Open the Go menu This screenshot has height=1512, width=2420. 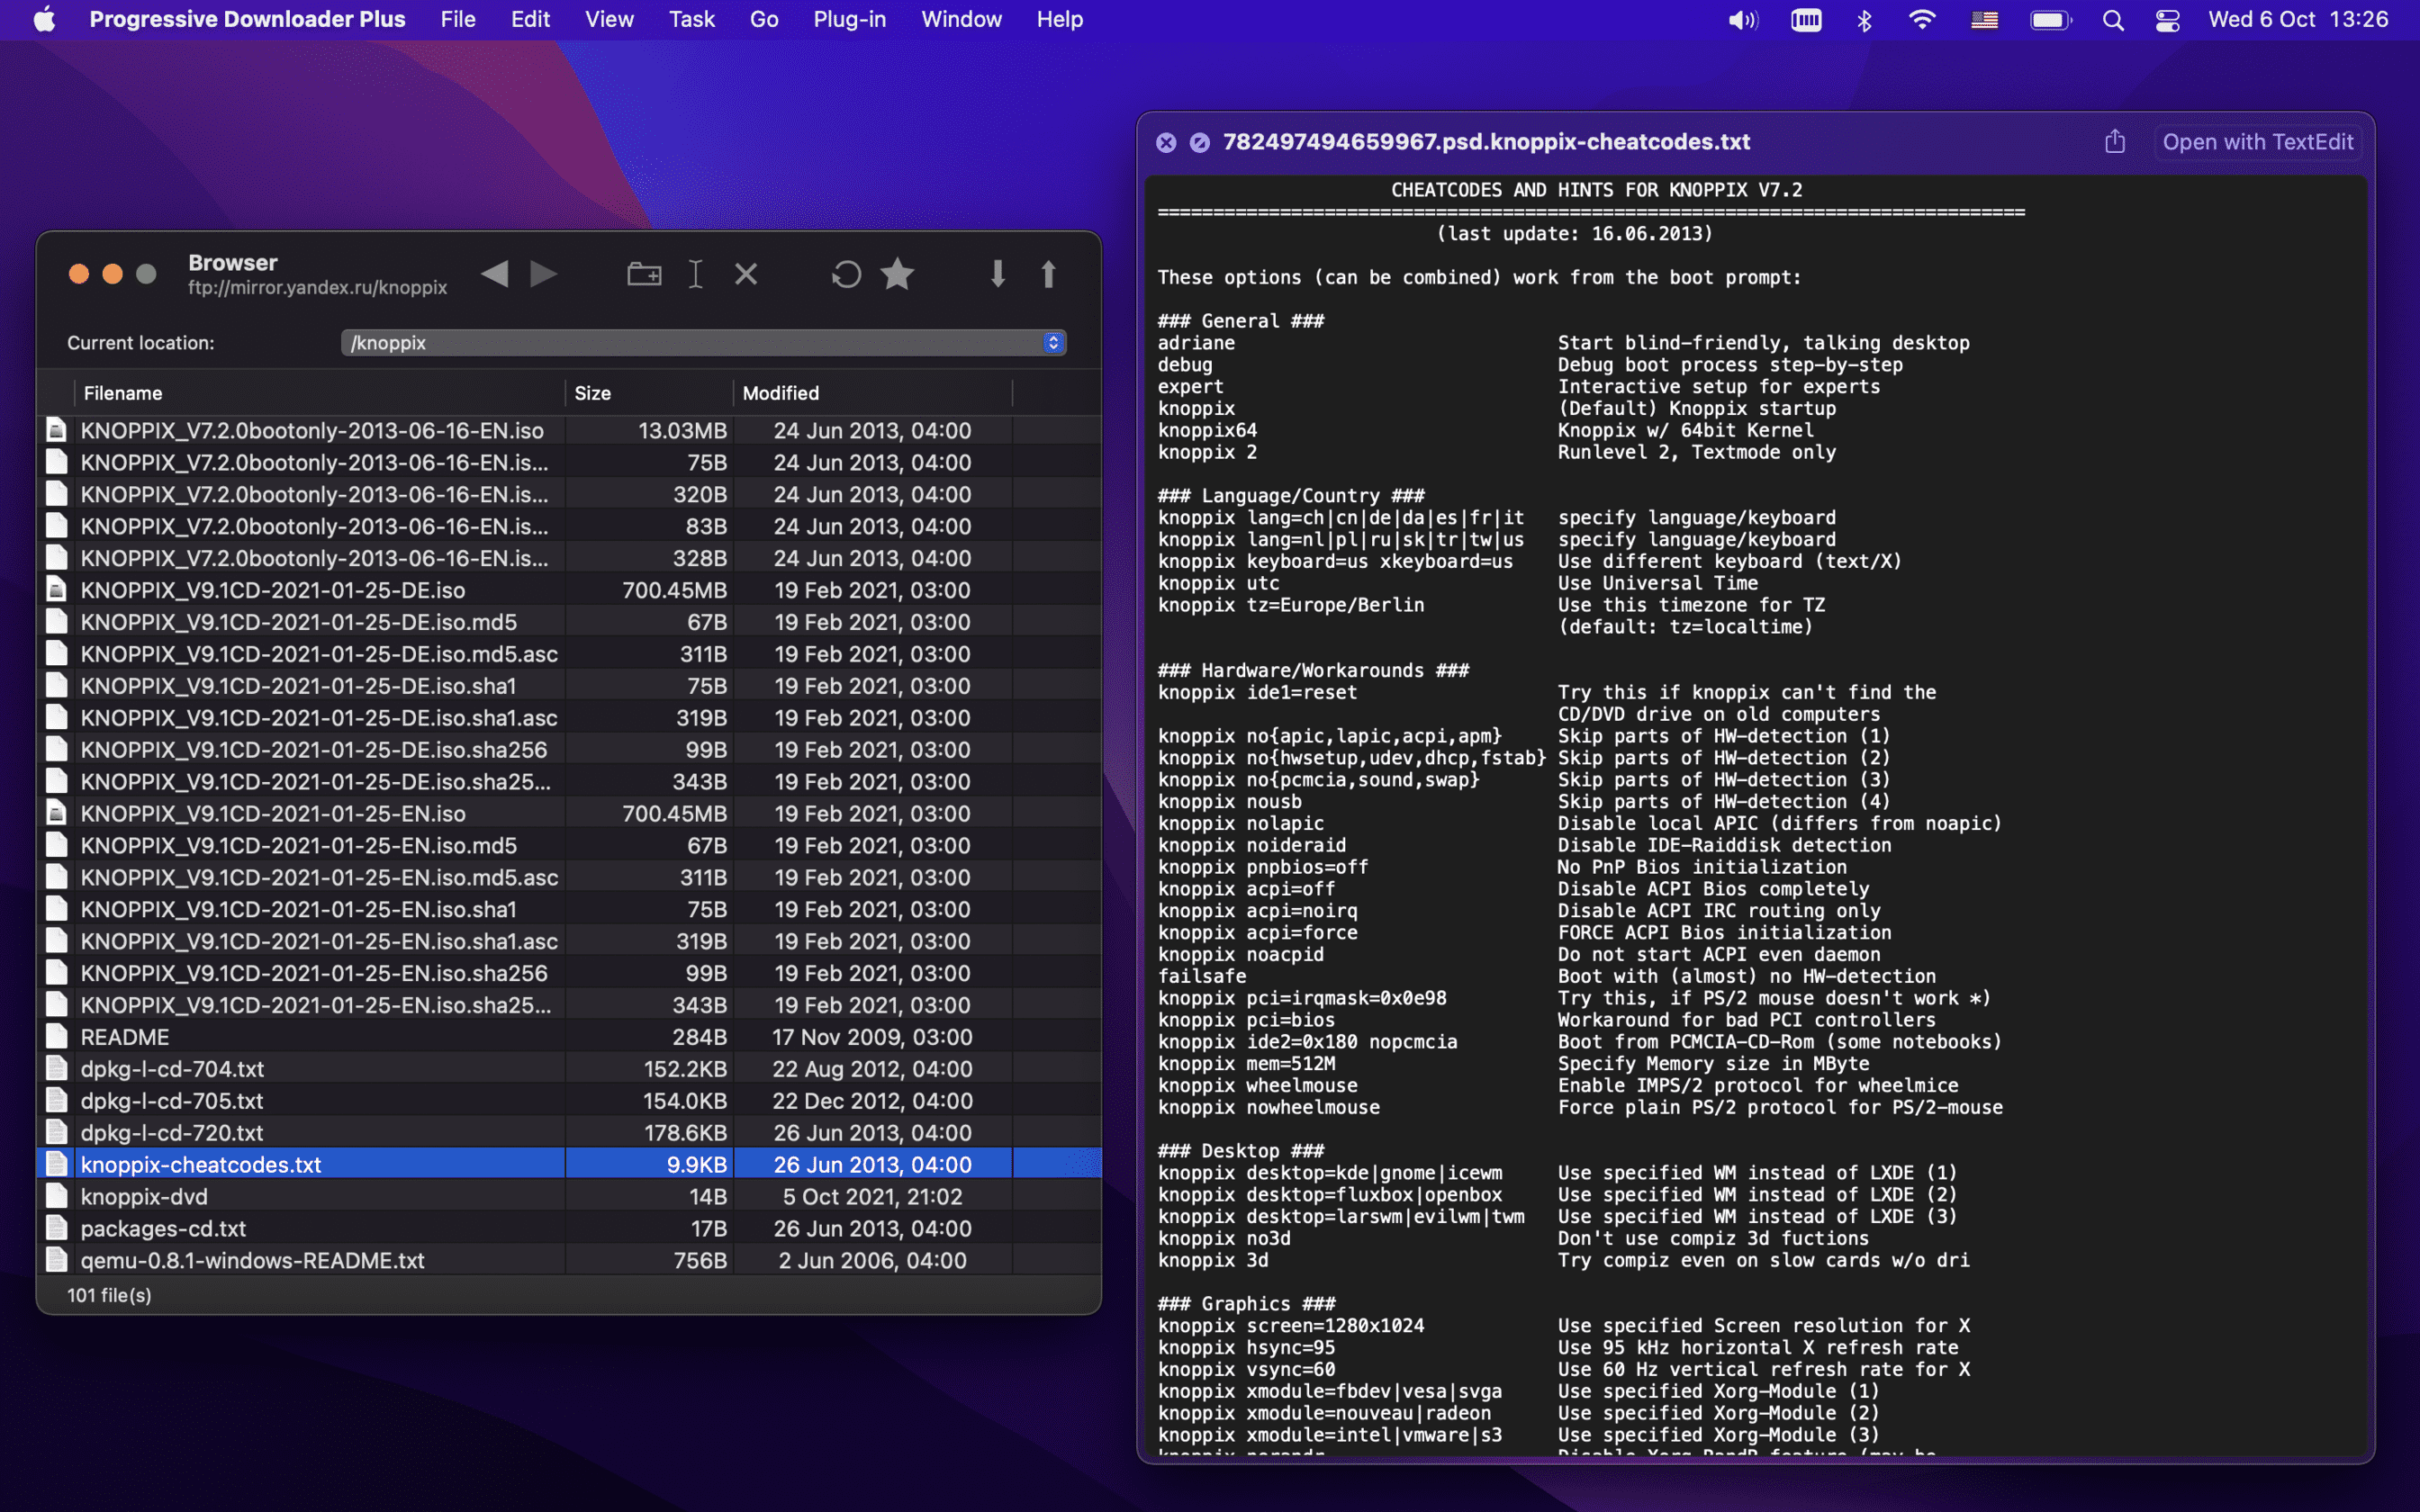[x=764, y=19]
